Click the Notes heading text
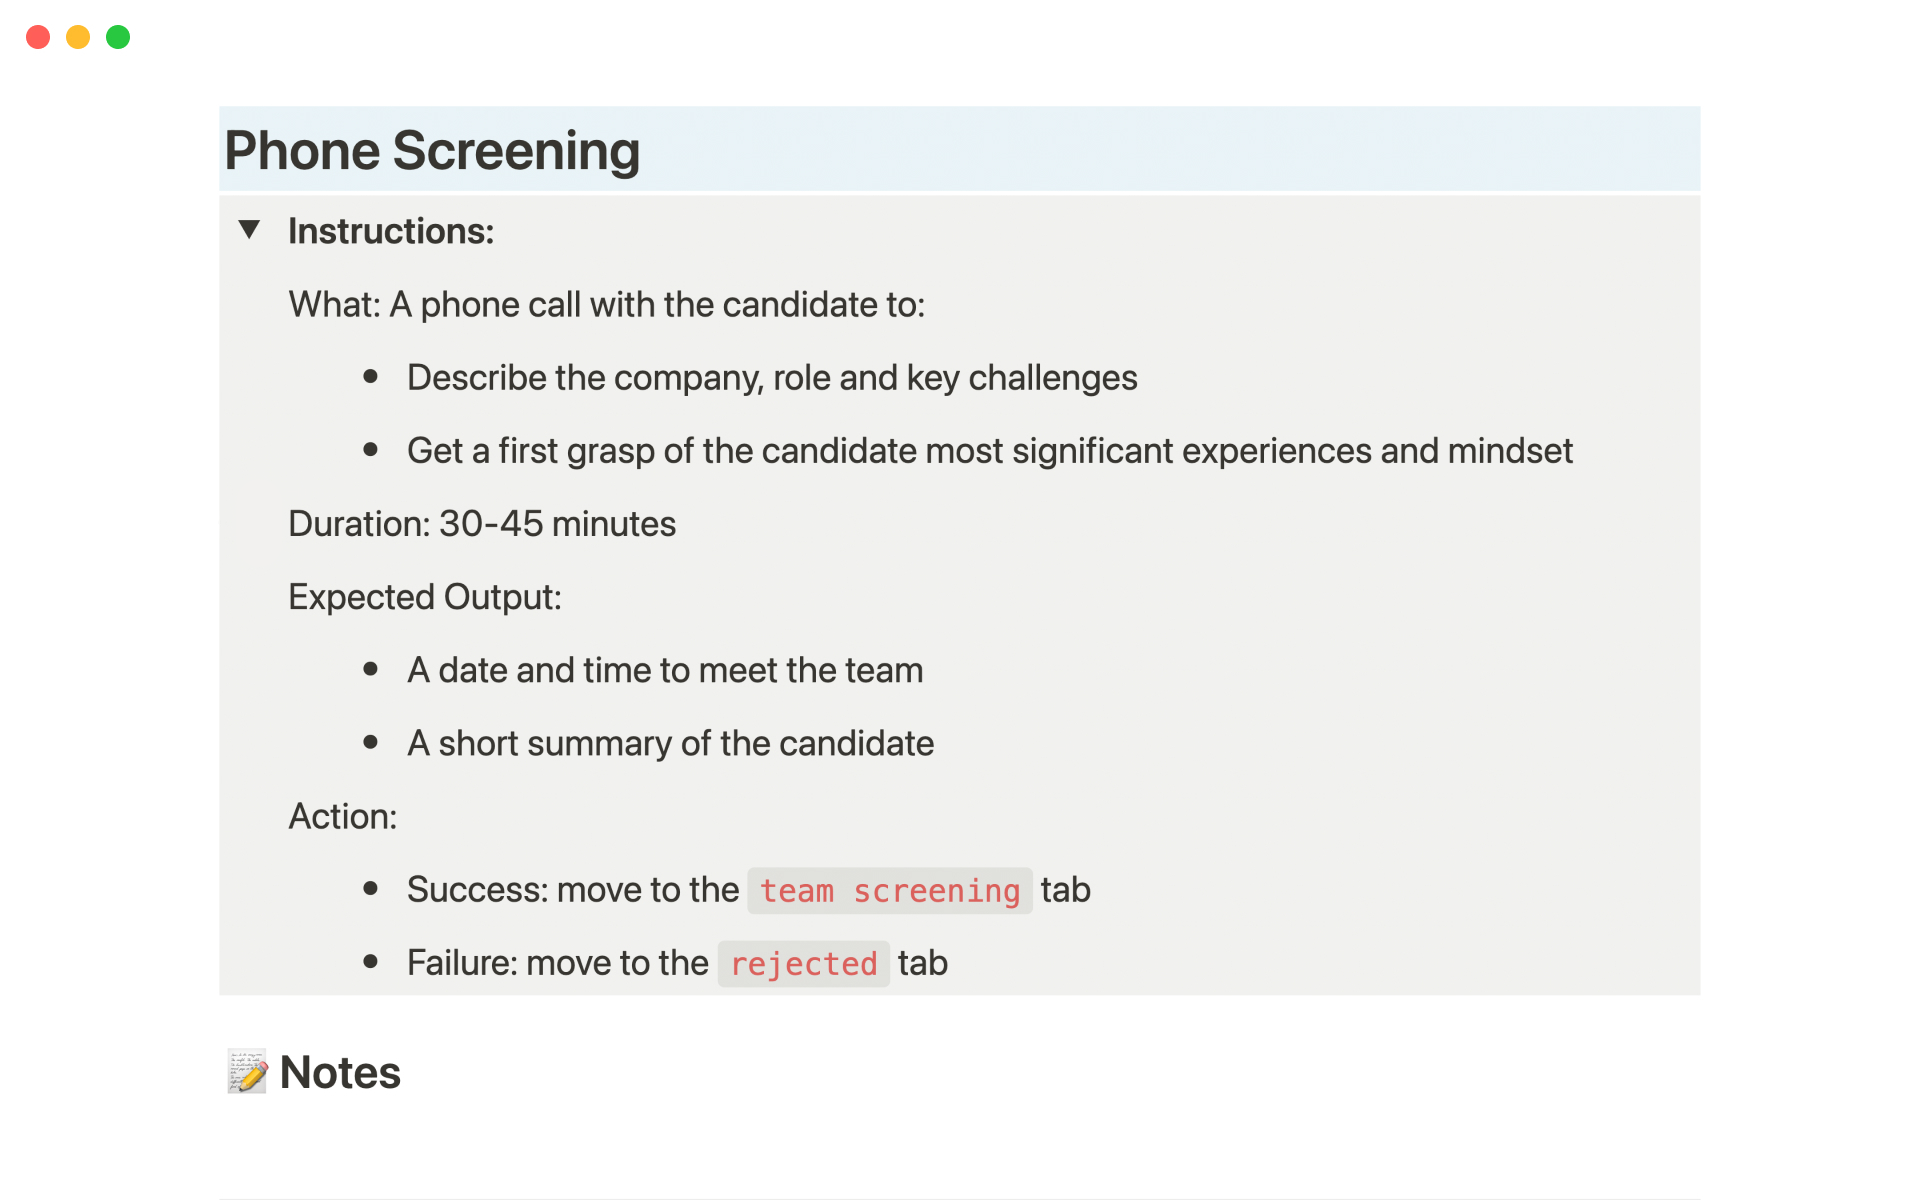This screenshot has width=1920, height=1200. point(340,1072)
